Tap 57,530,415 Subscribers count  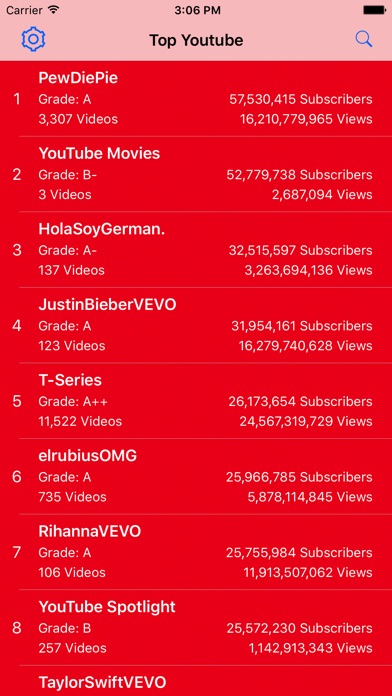[x=301, y=99]
